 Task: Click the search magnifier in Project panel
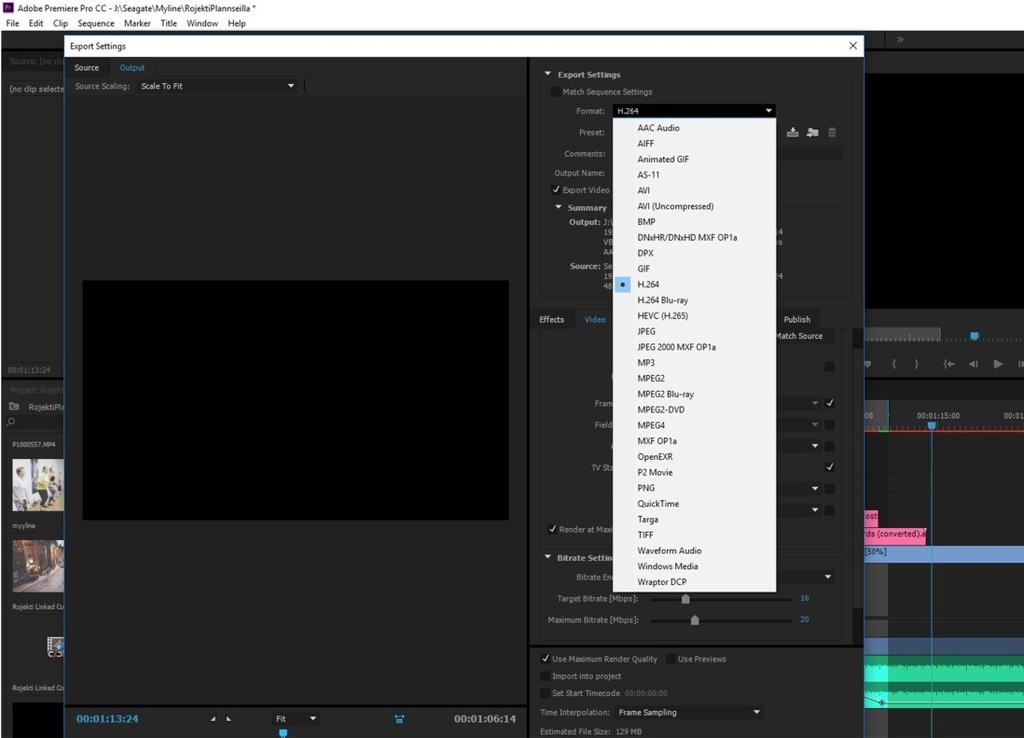pyautogui.click(x=11, y=422)
